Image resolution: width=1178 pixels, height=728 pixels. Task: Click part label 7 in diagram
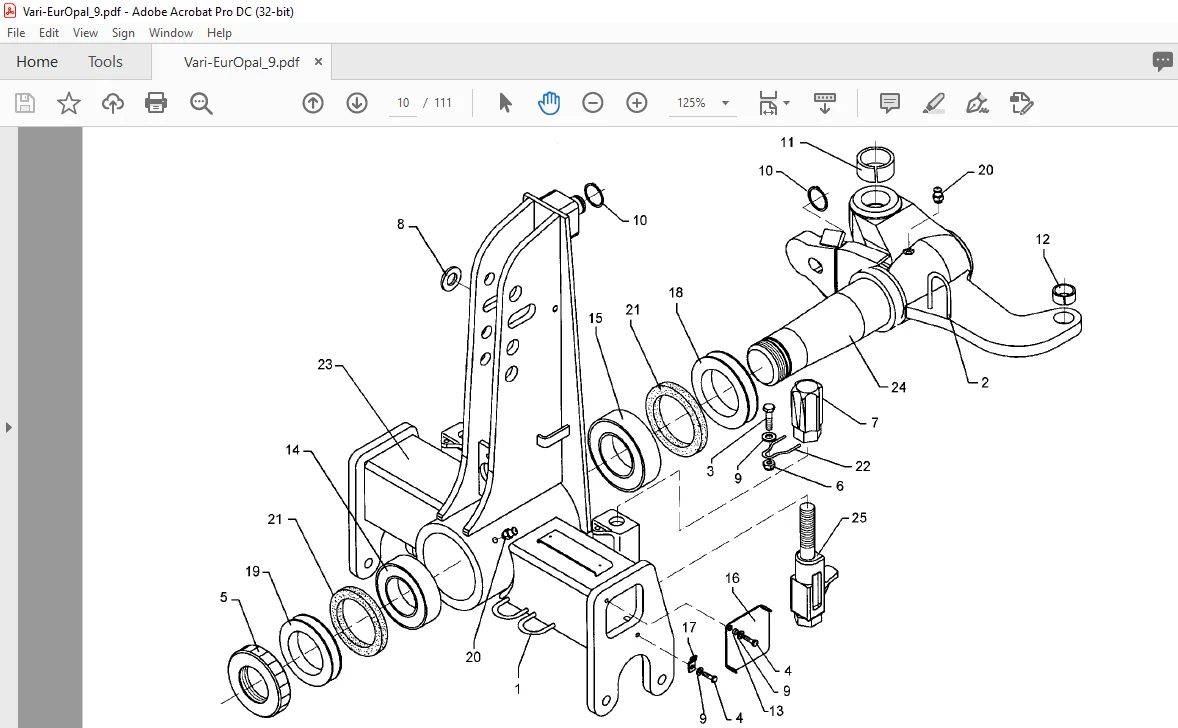874,423
